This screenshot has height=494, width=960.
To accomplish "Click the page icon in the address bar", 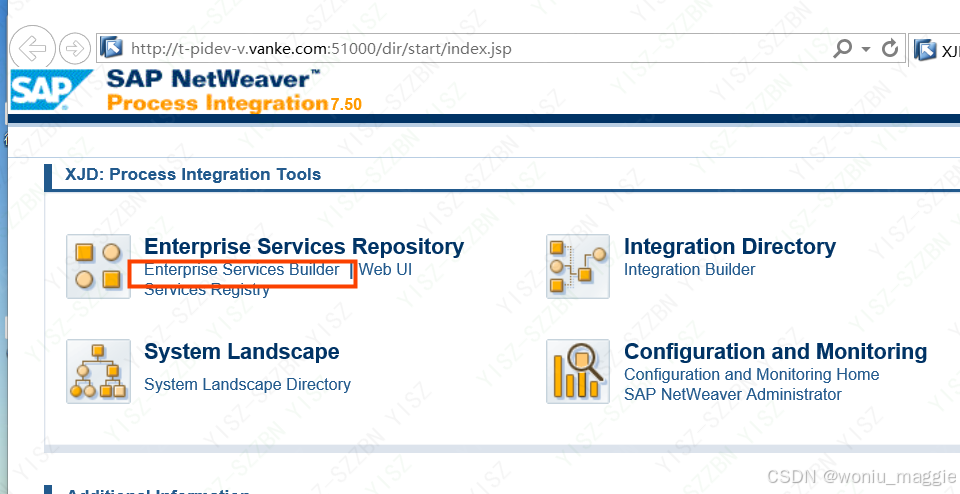I will click(x=111, y=48).
